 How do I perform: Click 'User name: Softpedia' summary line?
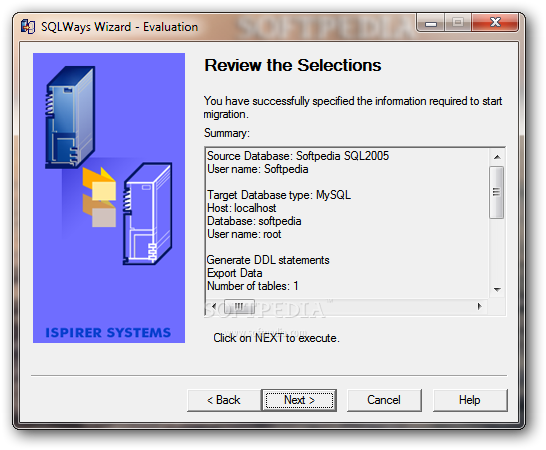(x=257, y=169)
